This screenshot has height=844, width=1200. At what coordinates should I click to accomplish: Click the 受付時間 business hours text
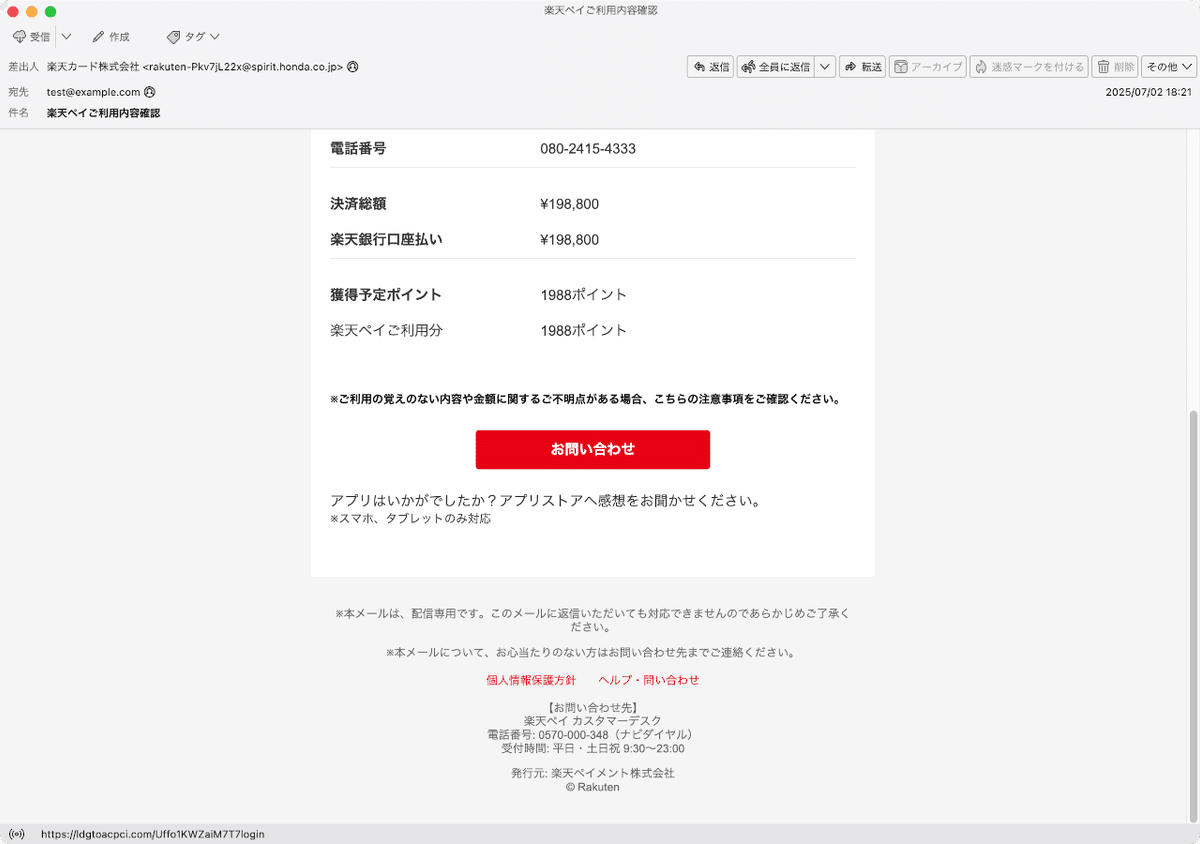click(593, 748)
